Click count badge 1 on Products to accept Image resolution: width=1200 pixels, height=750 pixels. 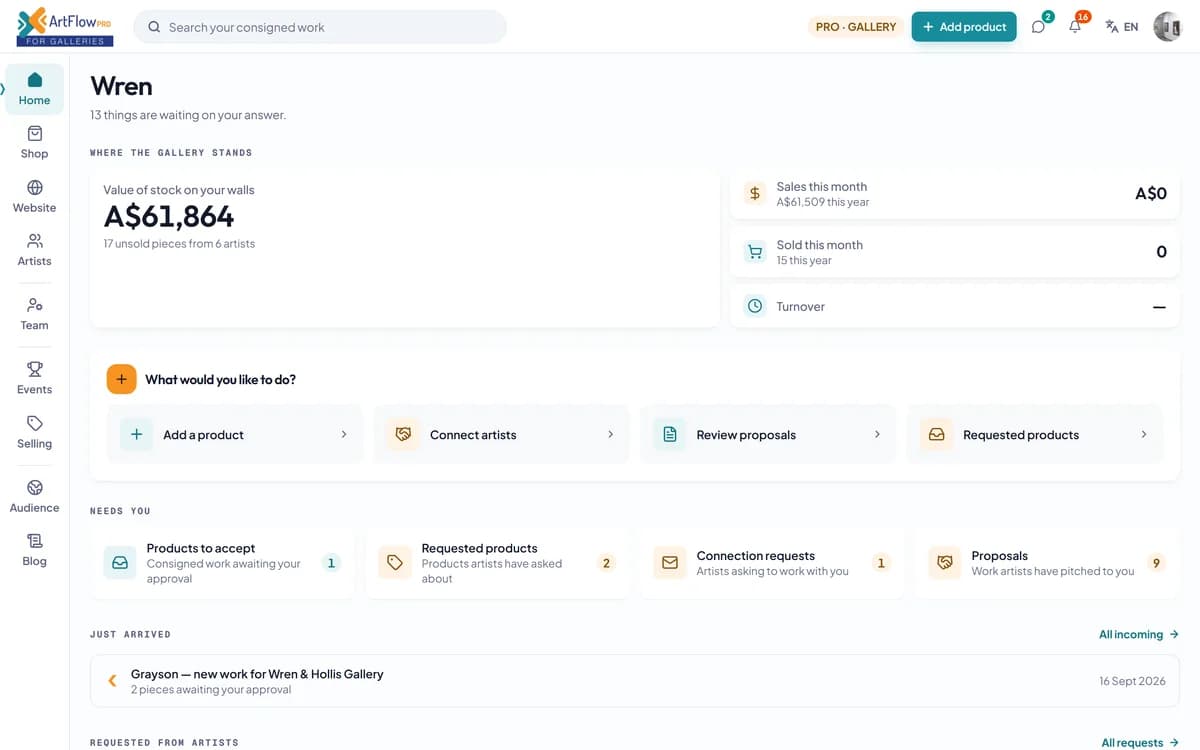331,563
